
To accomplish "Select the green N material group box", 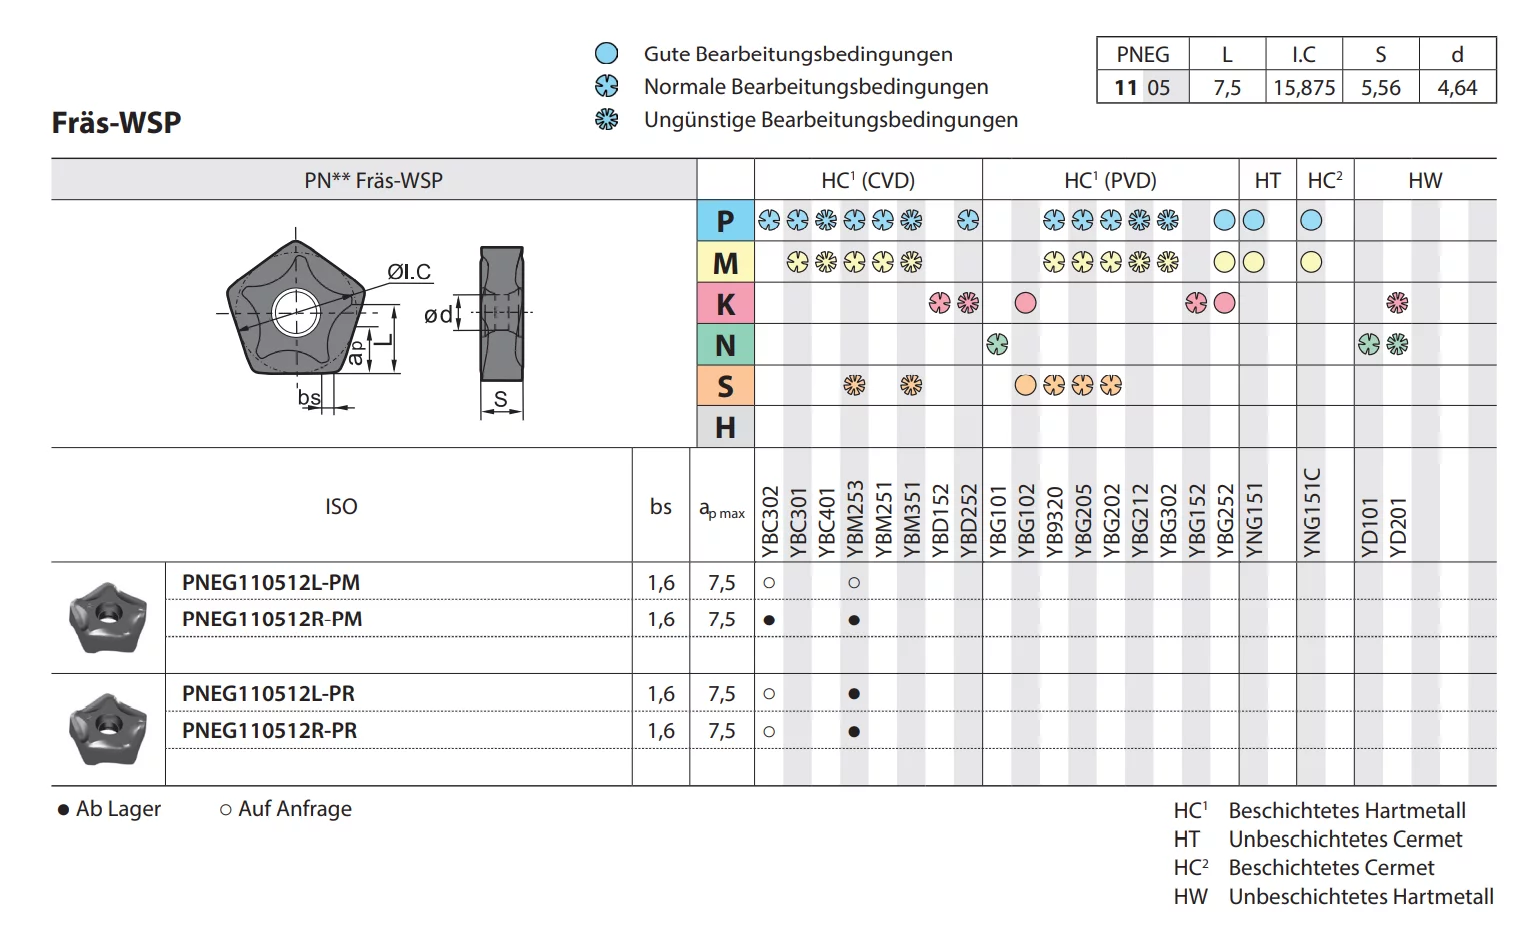I will (x=726, y=344).
